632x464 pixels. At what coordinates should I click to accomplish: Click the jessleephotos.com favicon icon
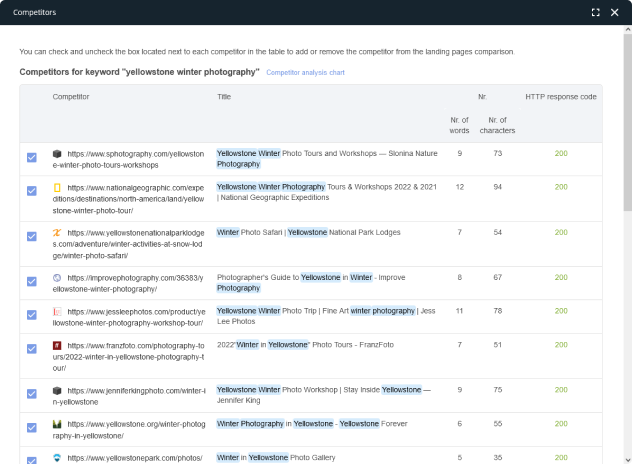pyautogui.click(x=57, y=312)
